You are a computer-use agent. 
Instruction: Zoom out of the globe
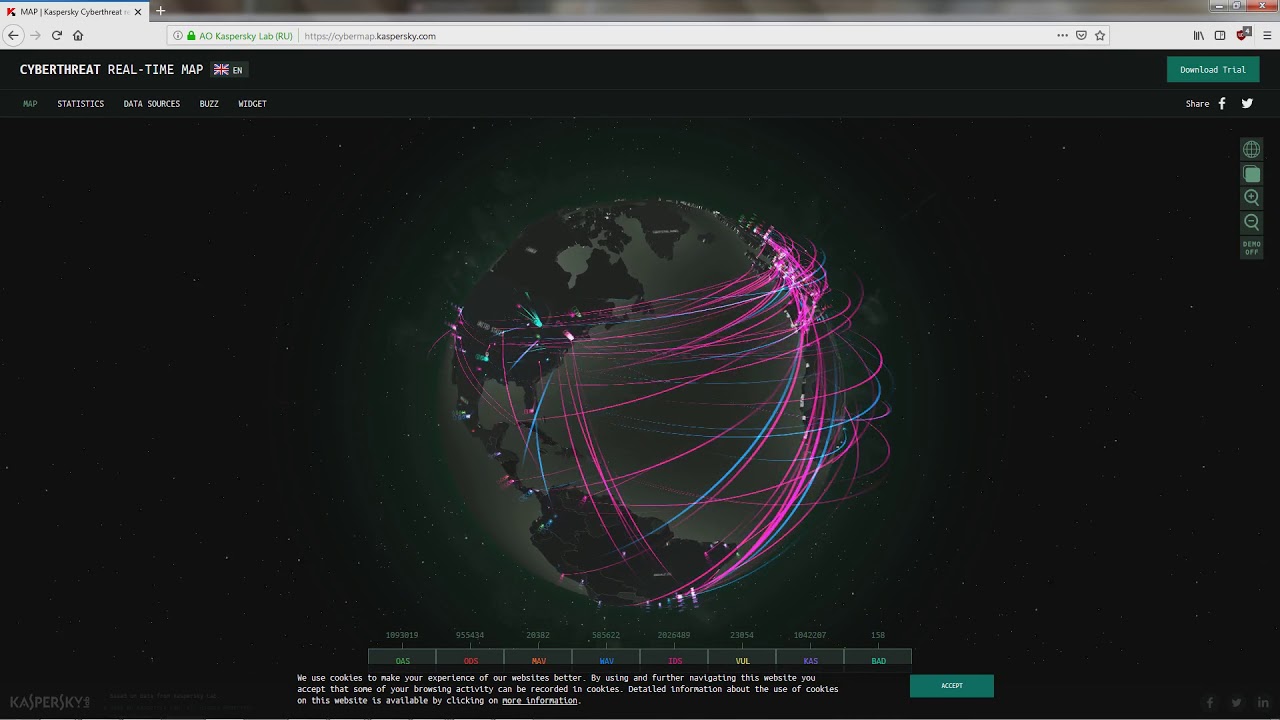point(1251,222)
